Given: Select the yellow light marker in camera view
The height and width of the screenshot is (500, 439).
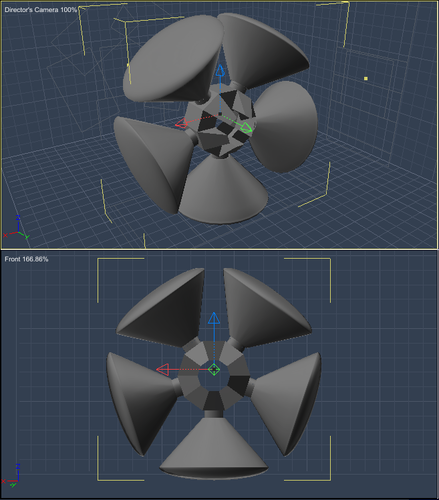Looking at the screenshot, I should (366, 79).
